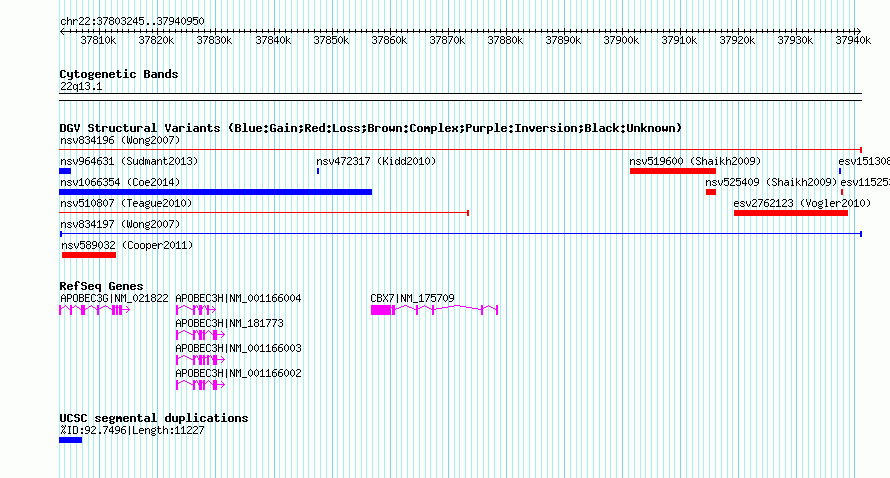This screenshot has height=478, width=890.
Task: Select gene label APOBEC3H|NM_001166003
Action: click(x=238, y=348)
